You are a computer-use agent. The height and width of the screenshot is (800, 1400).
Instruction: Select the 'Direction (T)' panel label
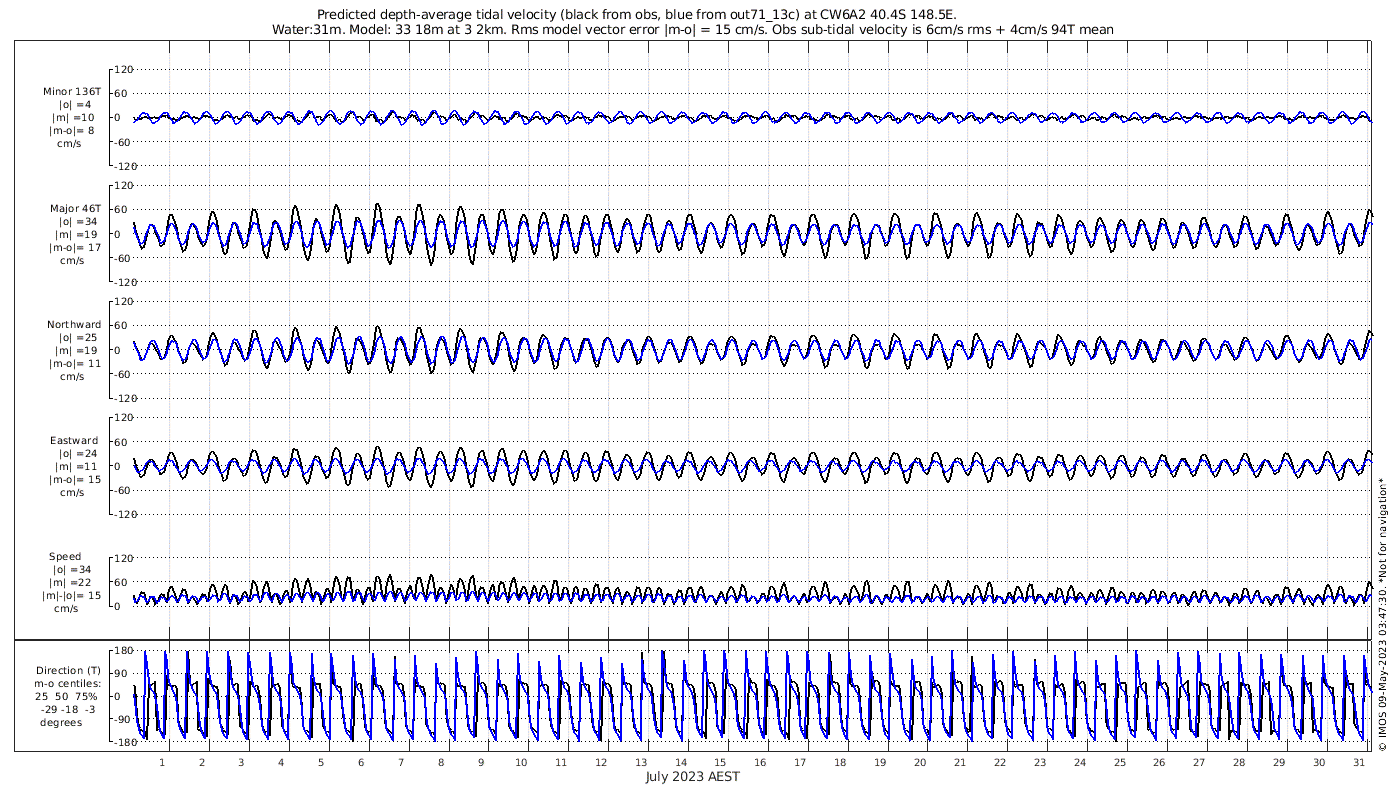click(68, 670)
